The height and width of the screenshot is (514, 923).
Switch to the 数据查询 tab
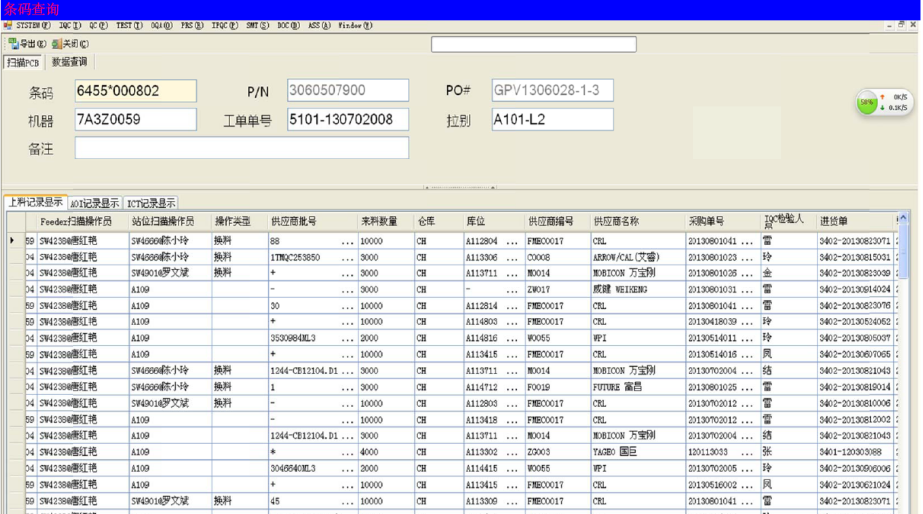69,62
